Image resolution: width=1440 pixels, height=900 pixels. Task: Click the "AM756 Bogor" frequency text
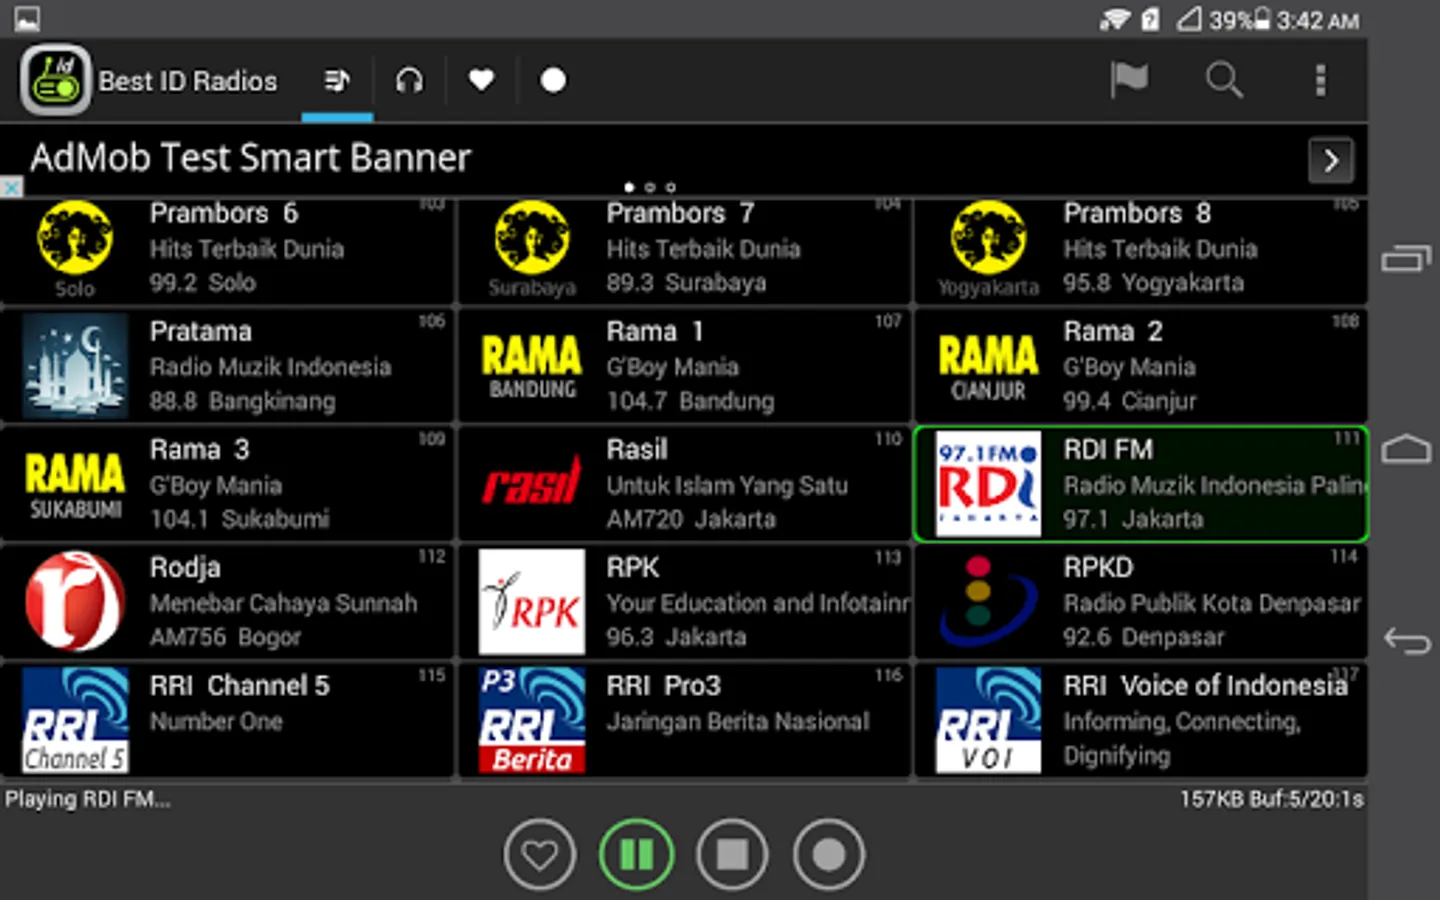[225, 637]
